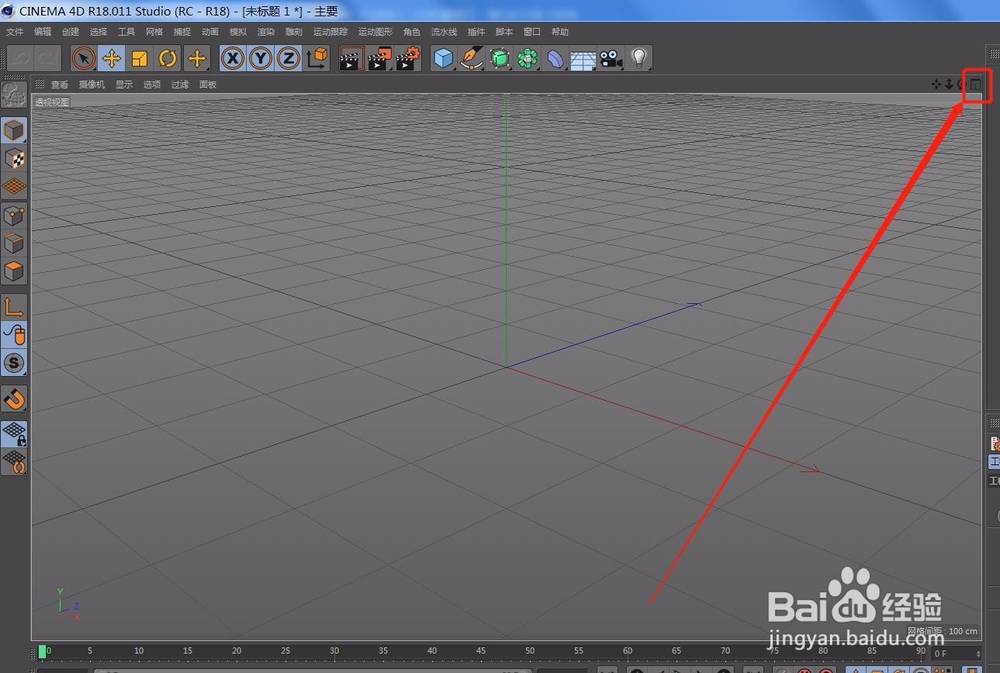The image size is (1000, 673).
Task: Switch to Edges mode
Action: (13, 243)
